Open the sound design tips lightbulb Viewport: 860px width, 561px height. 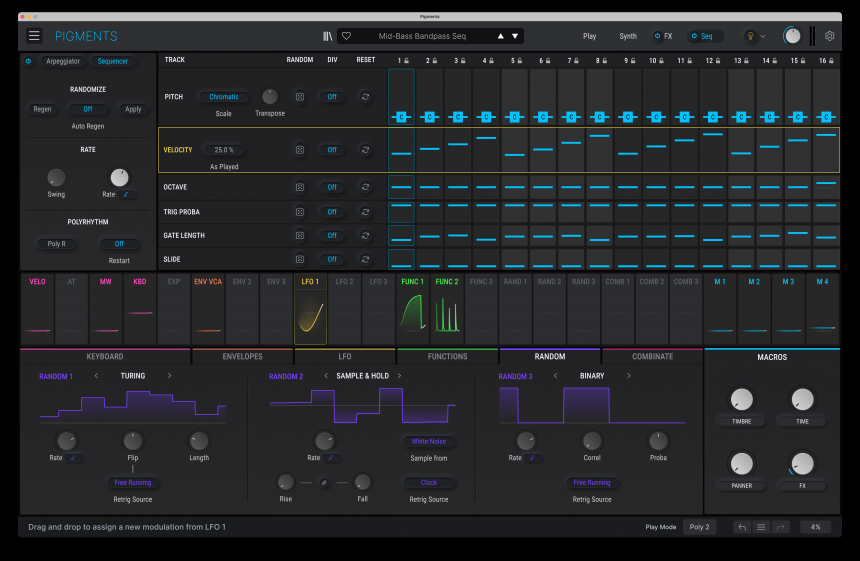pyautogui.click(x=749, y=36)
